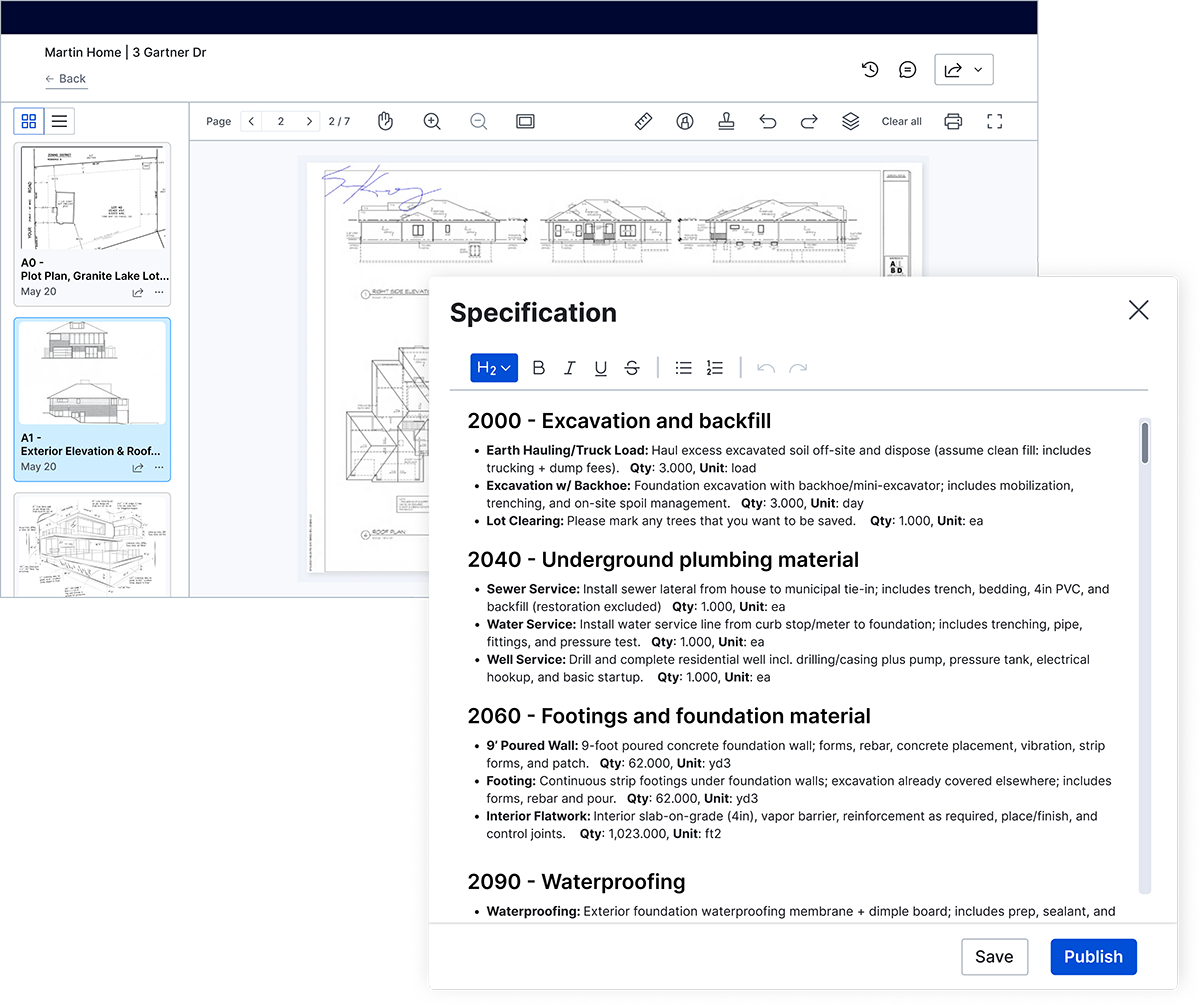Toggle bold formatting
Viewport: 1200px width, 1005px height.
tap(538, 368)
